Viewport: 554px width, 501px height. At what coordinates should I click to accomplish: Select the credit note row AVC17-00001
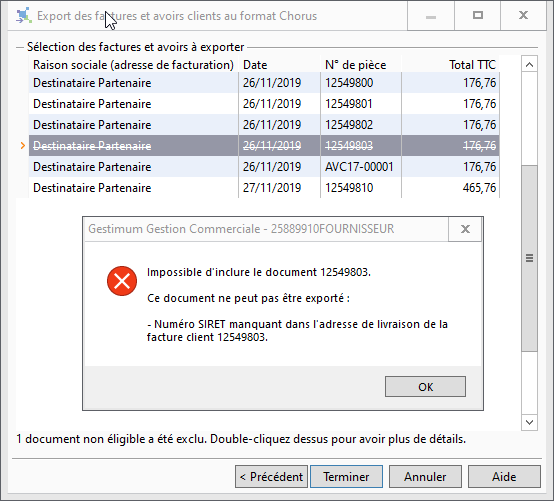[x=264, y=167]
